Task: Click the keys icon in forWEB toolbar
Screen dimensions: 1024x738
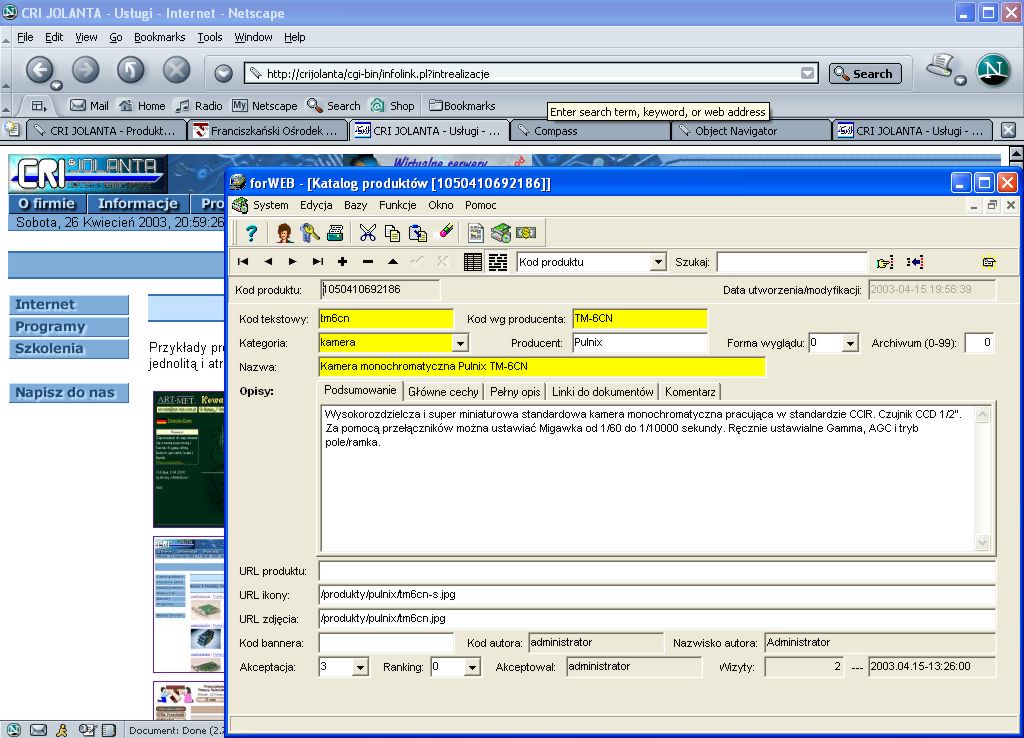Action: tap(310, 233)
